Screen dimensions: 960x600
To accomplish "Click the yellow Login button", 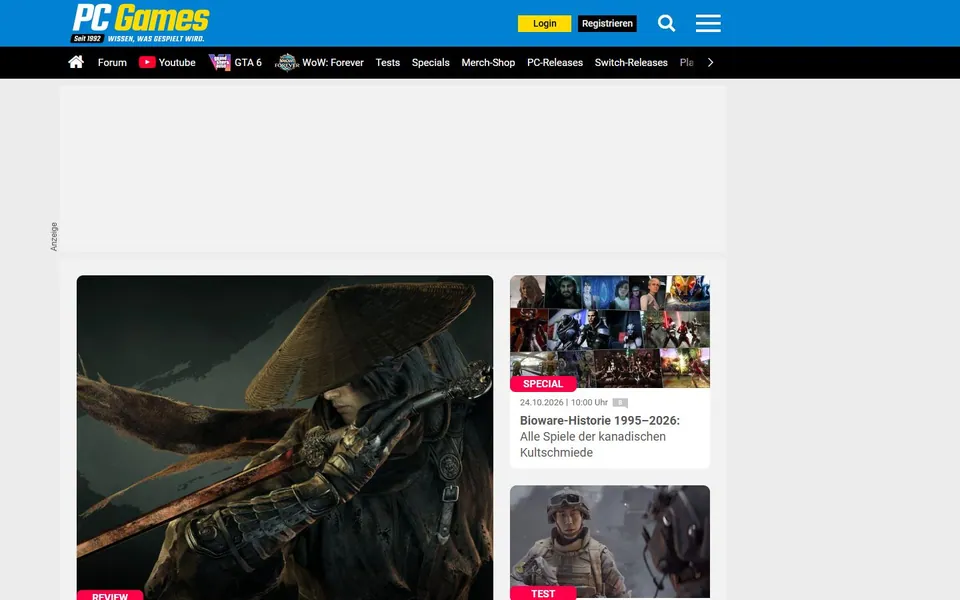I will coord(544,23).
